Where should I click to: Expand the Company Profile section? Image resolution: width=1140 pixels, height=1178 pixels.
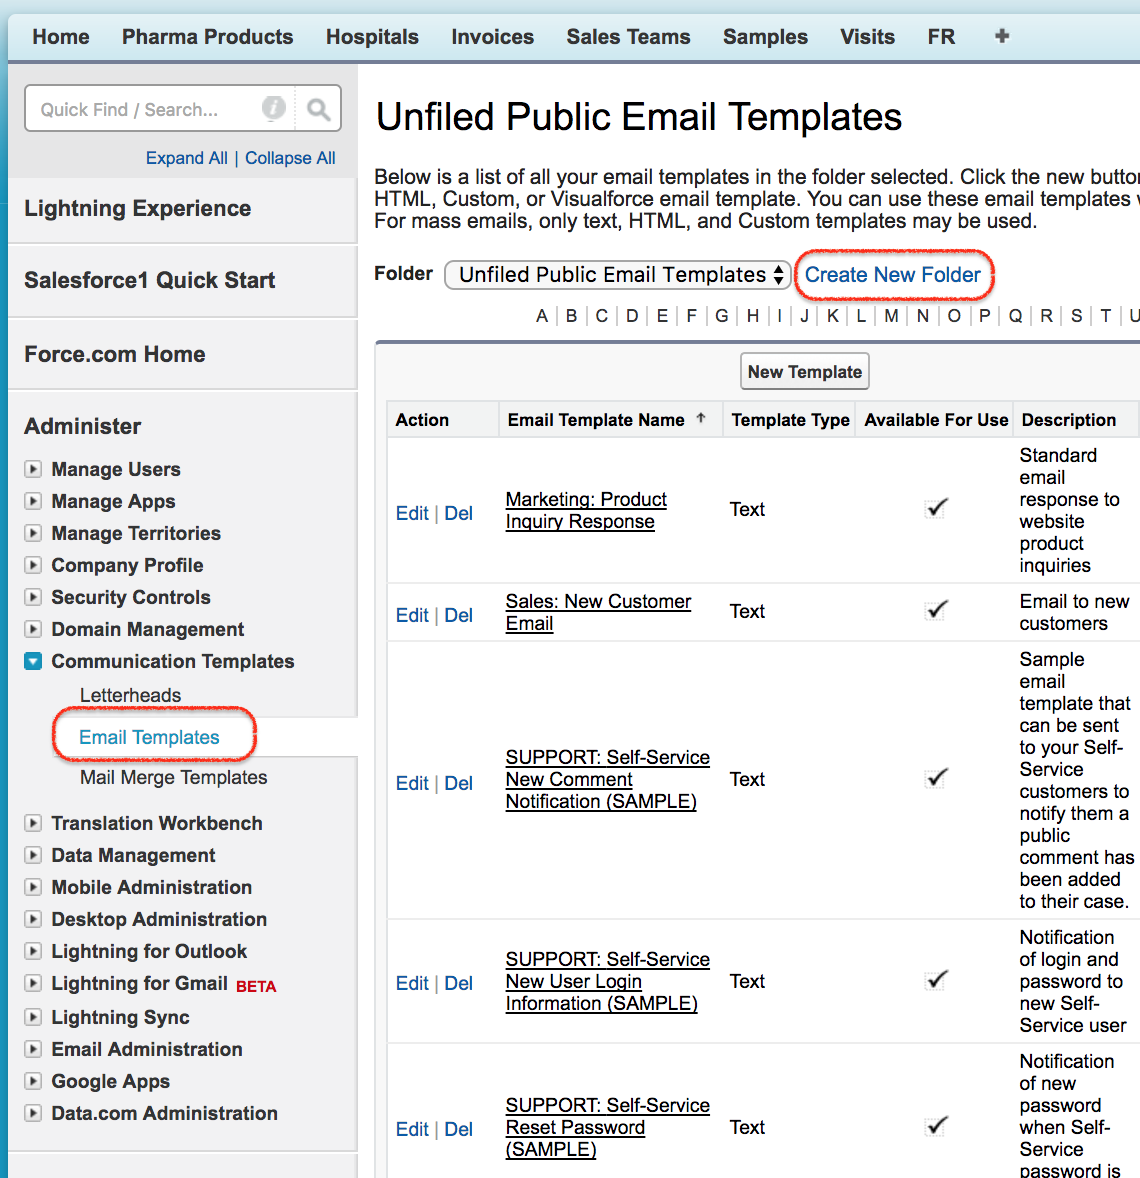coord(33,565)
